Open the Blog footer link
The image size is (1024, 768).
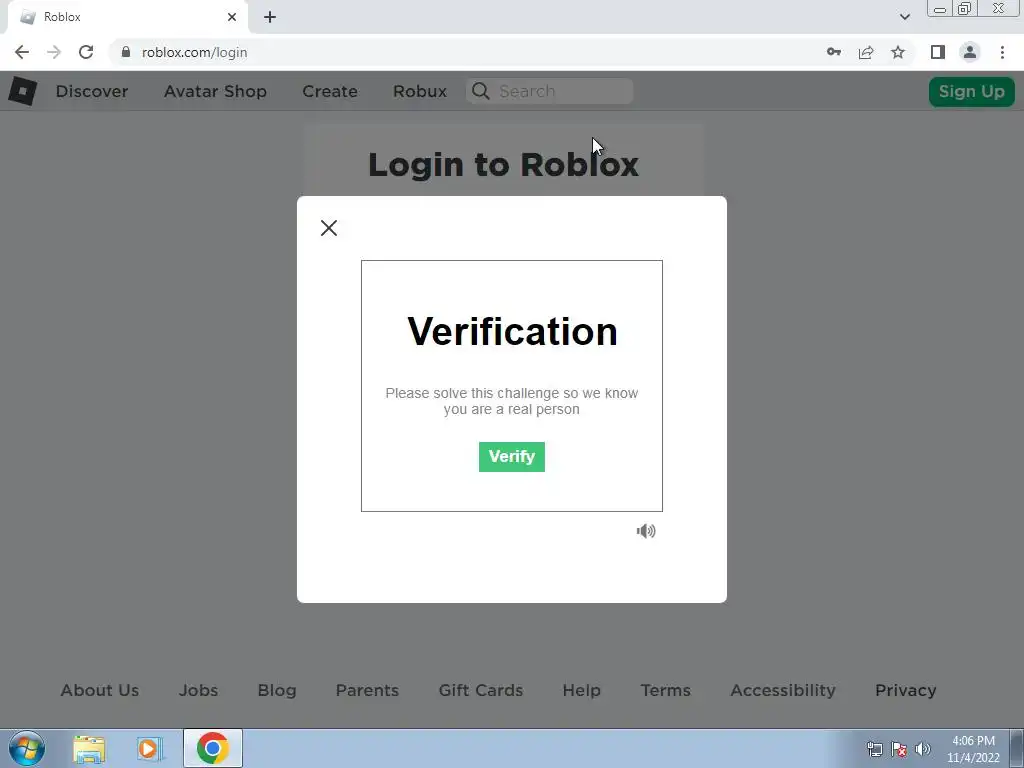tap(277, 690)
